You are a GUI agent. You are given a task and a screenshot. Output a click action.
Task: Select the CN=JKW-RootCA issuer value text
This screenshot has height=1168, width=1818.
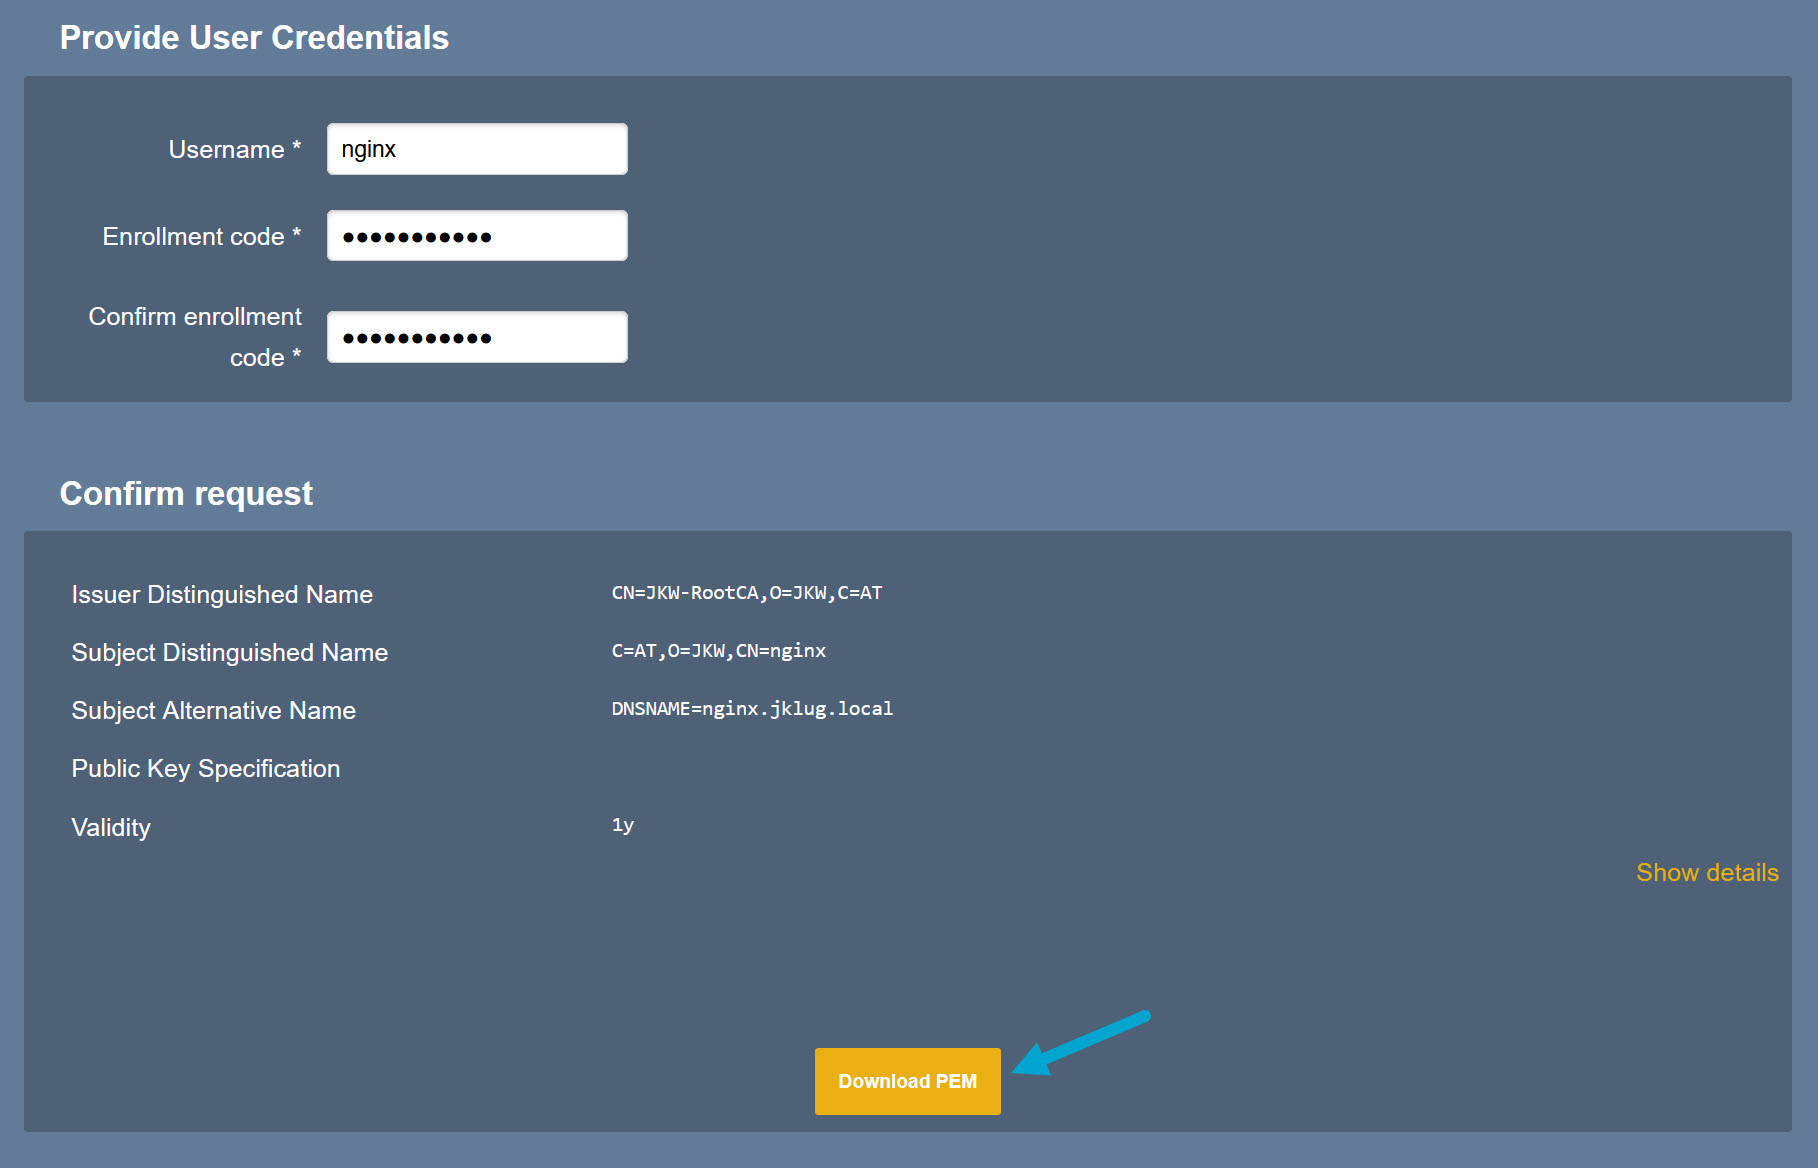(x=746, y=593)
